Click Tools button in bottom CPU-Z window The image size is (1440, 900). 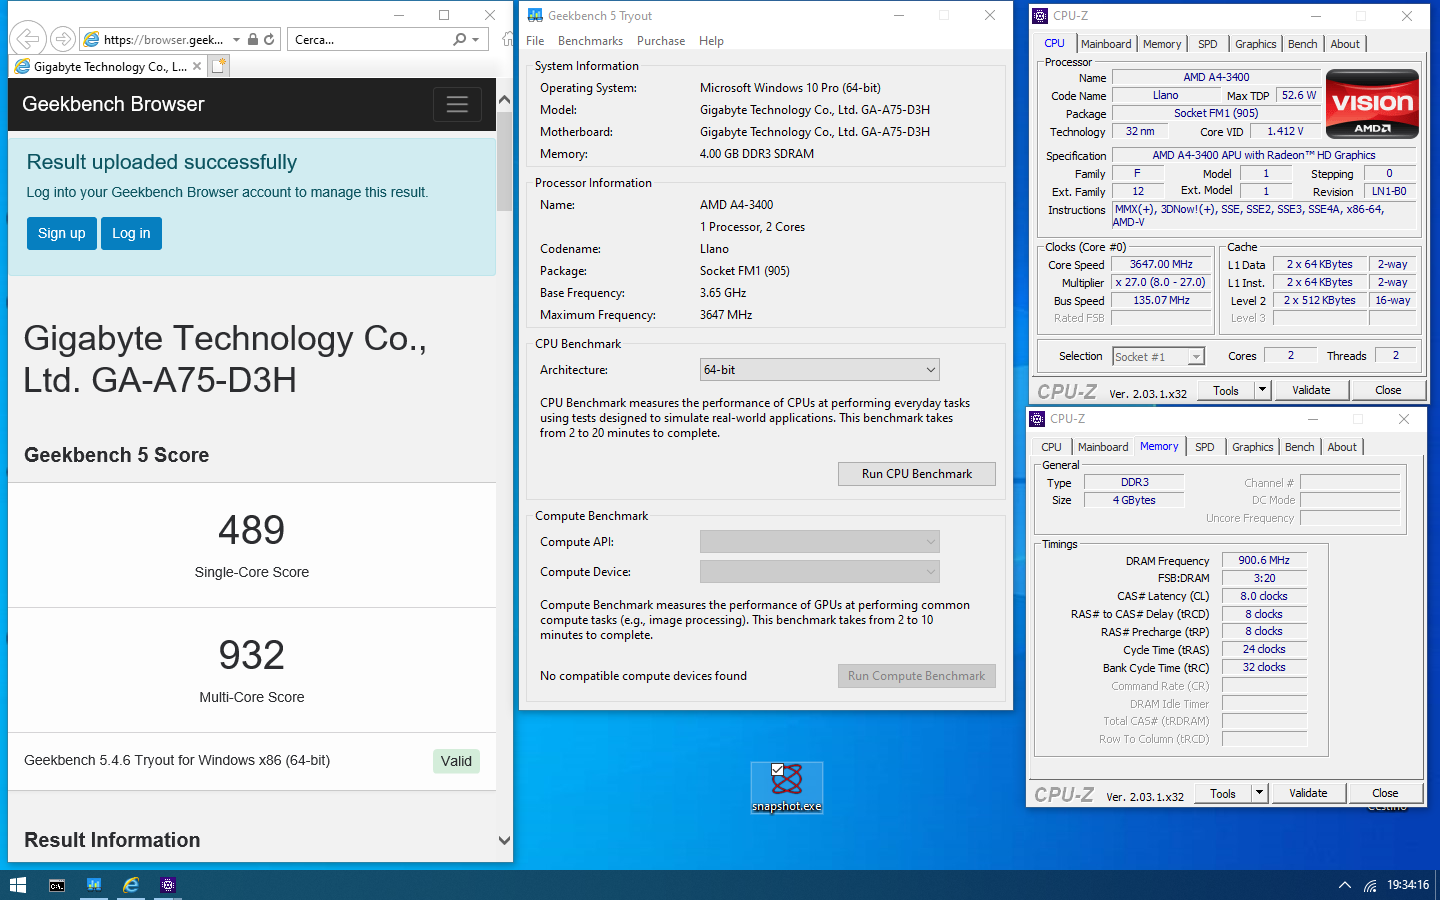(x=1223, y=793)
